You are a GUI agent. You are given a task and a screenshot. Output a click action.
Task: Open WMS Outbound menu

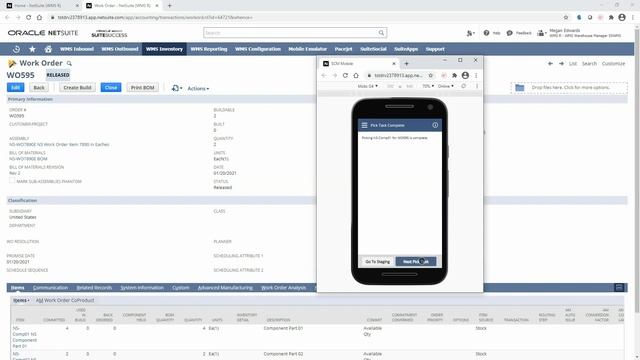tap(120, 49)
